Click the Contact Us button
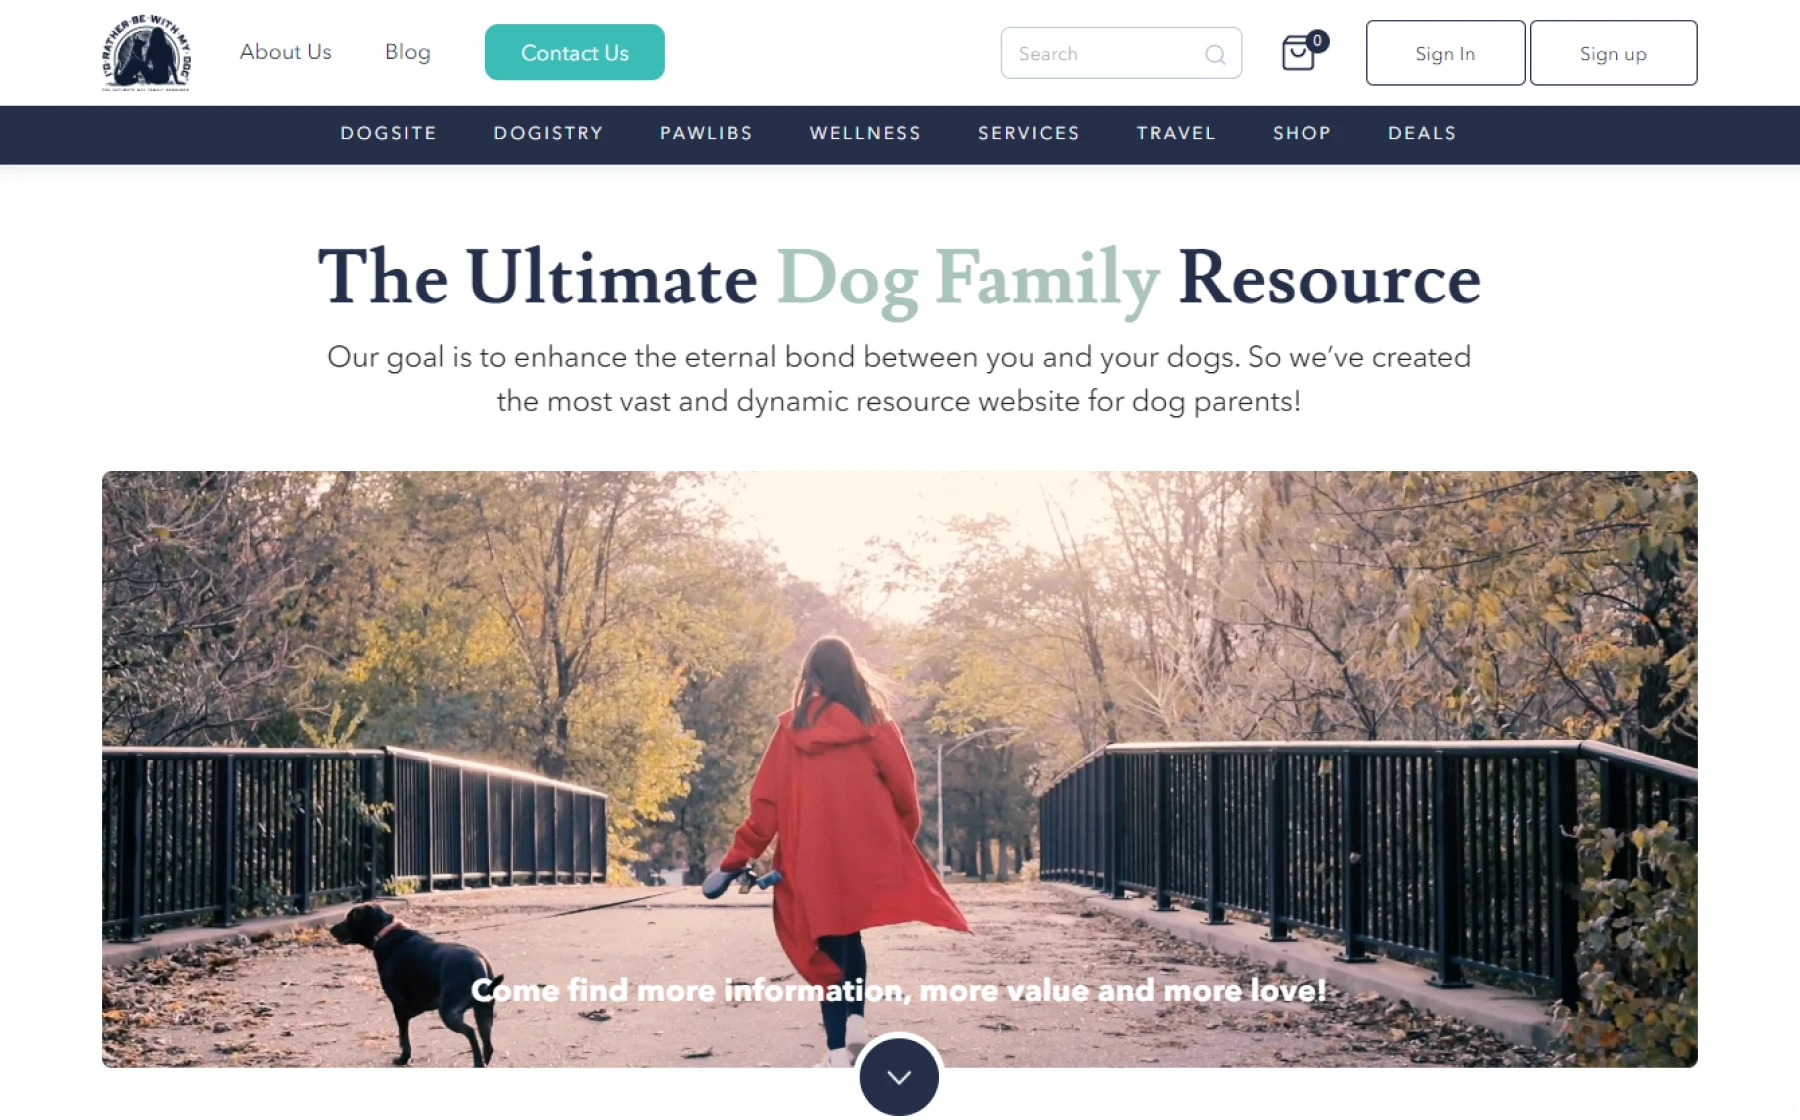Viewport: 1800px width, 1120px height. pyautogui.click(x=575, y=52)
